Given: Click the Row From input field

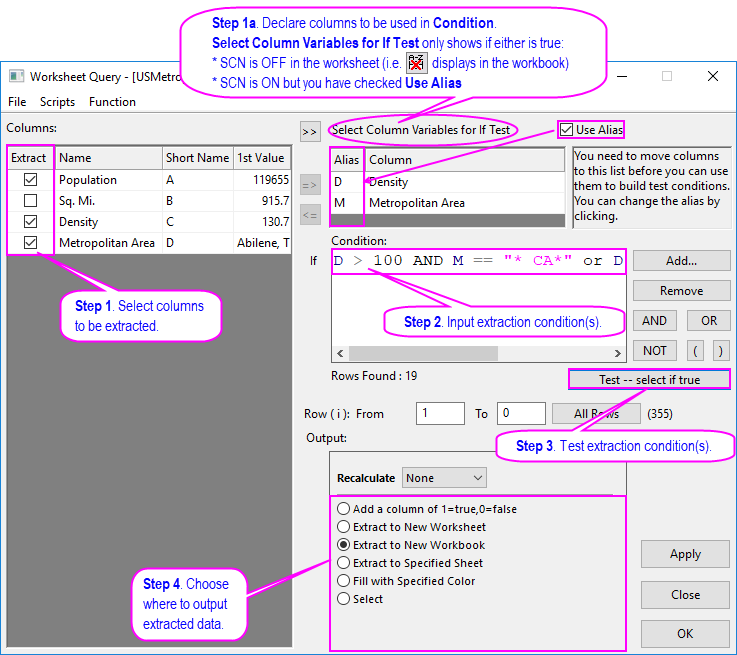Looking at the screenshot, I should pyautogui.click(x=440, y=413).
